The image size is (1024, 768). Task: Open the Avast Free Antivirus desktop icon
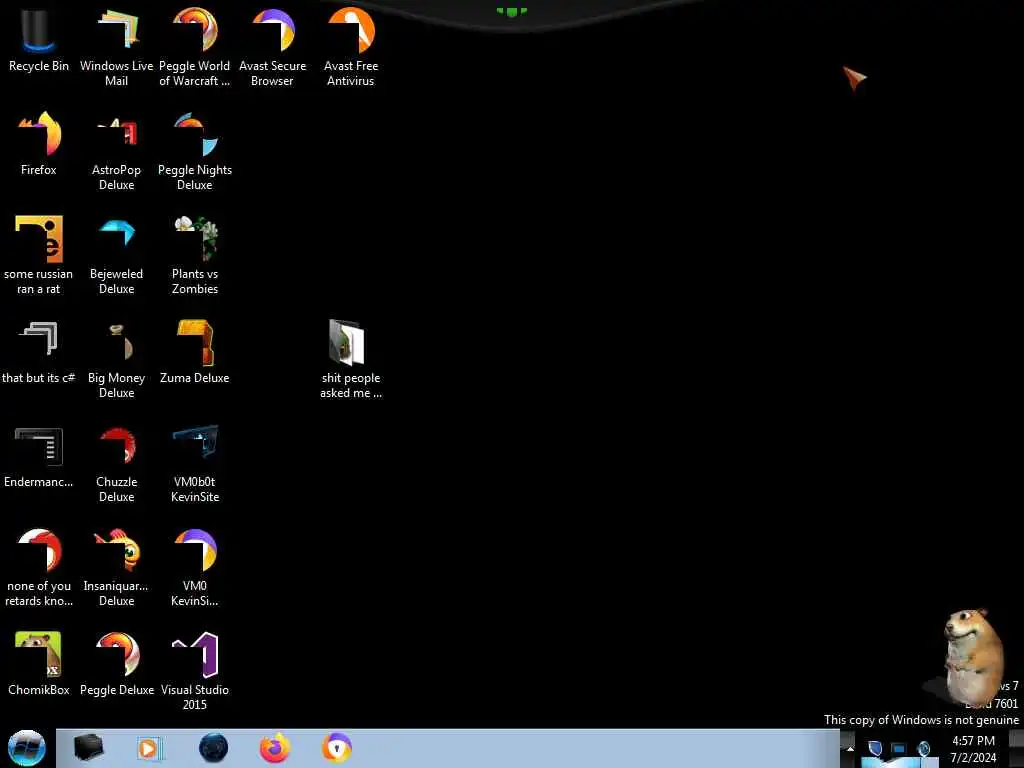click(x=351, y=47)
